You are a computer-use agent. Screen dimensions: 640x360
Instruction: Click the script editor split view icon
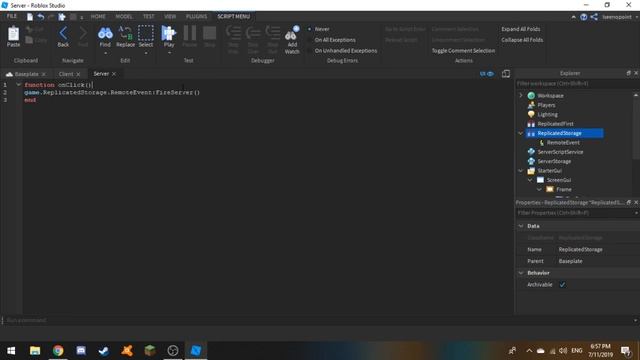point(506,73)
